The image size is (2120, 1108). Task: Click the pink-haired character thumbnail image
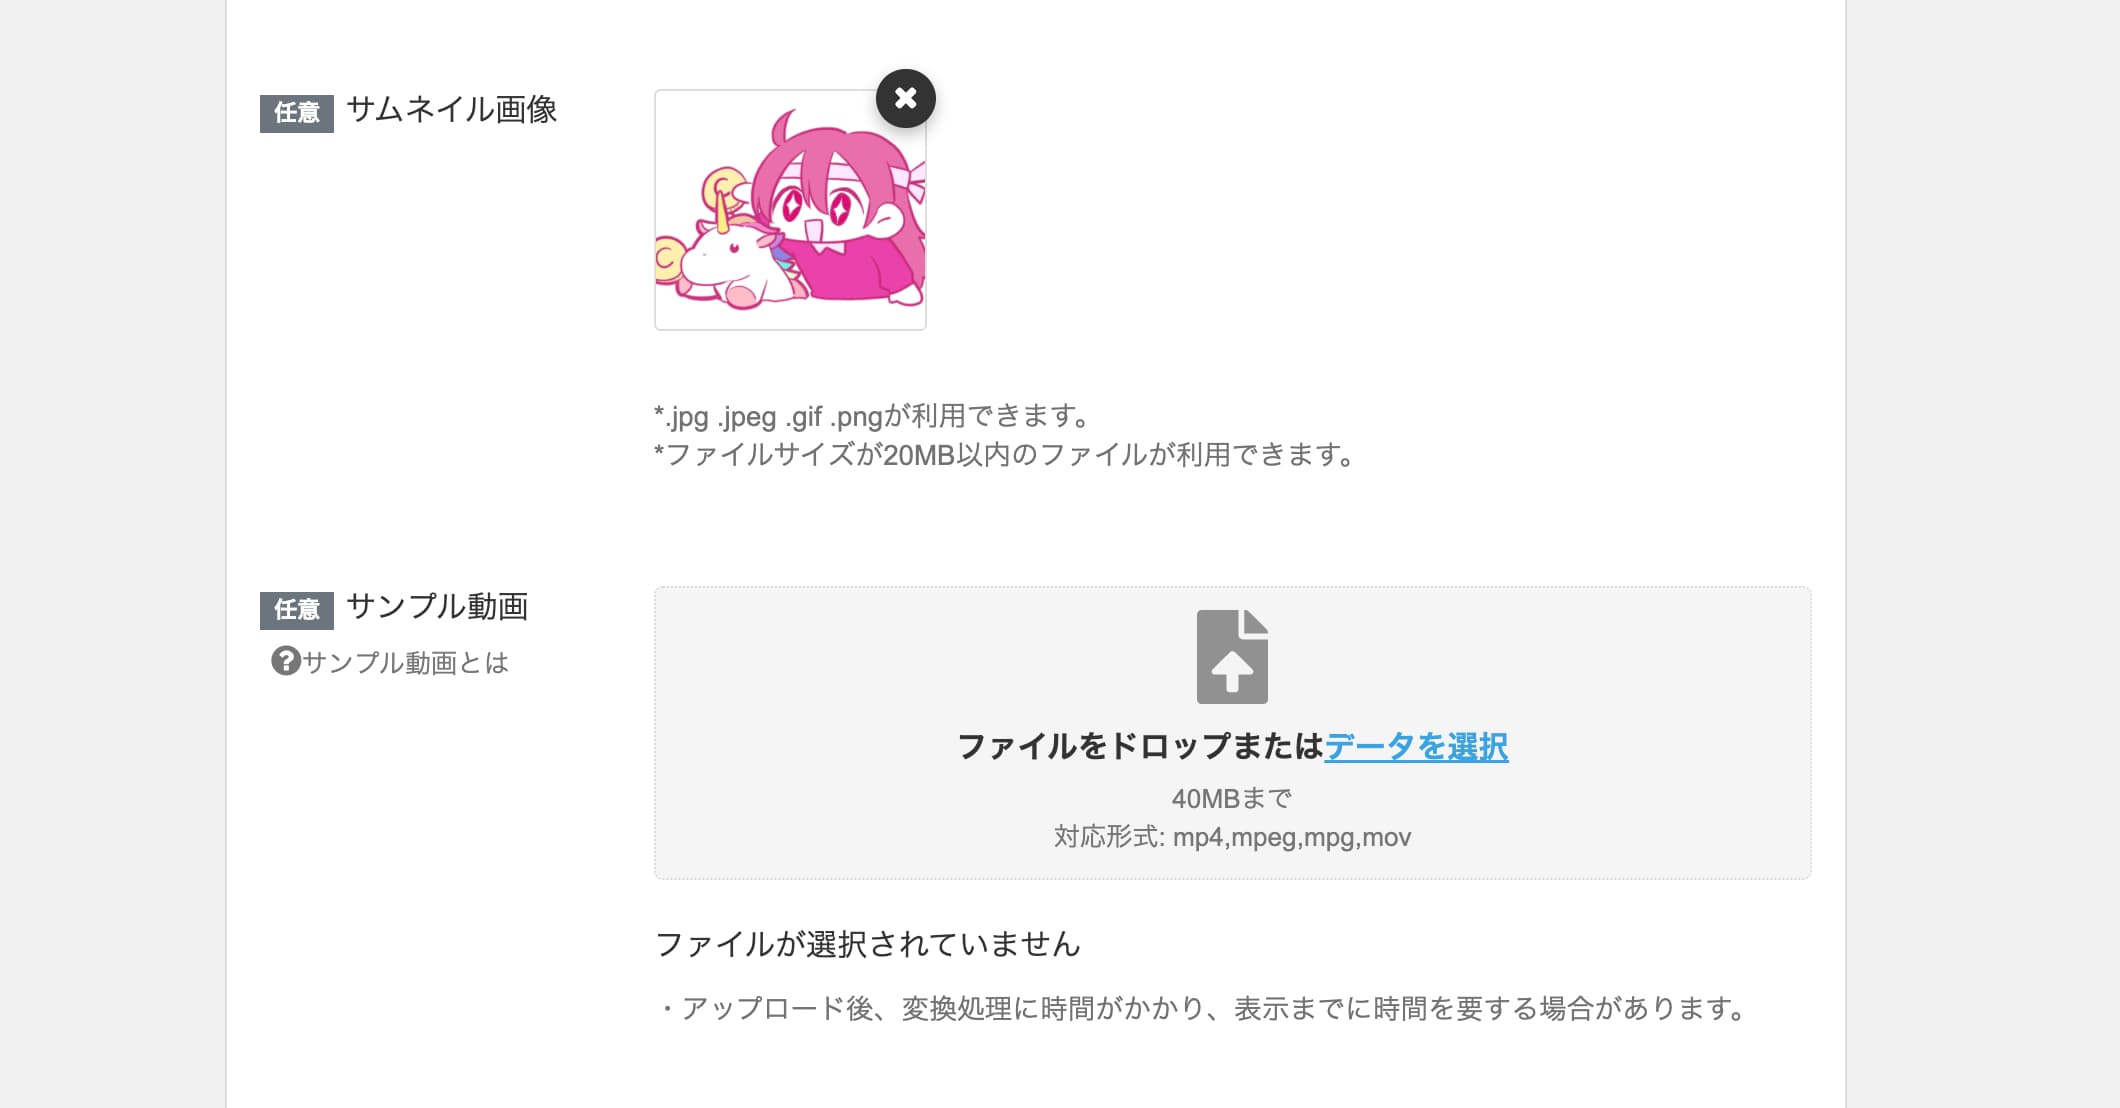click(x=790, y=210)
